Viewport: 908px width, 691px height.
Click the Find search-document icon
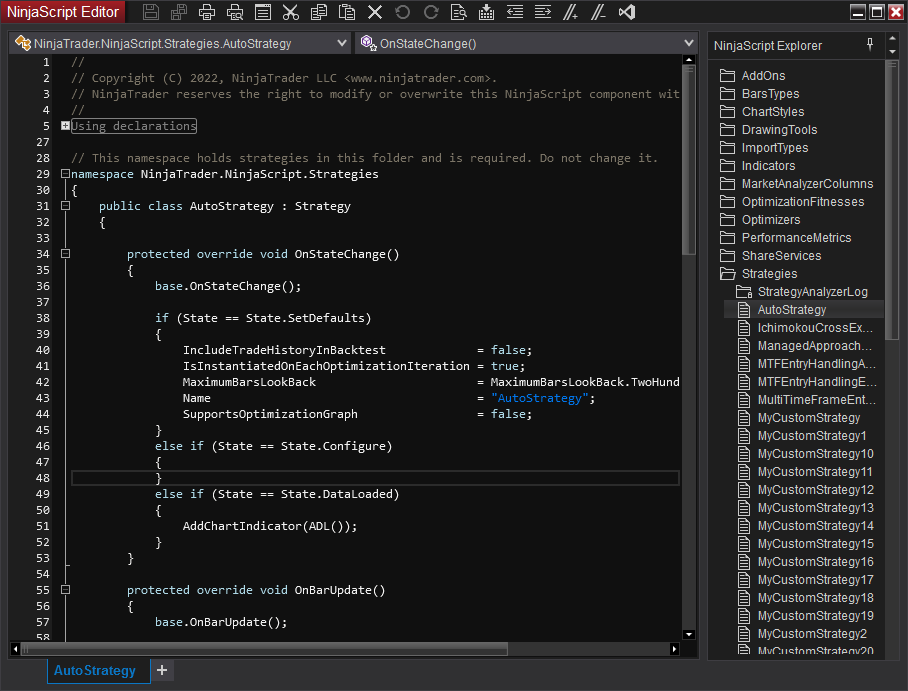(x=459, y=13)
